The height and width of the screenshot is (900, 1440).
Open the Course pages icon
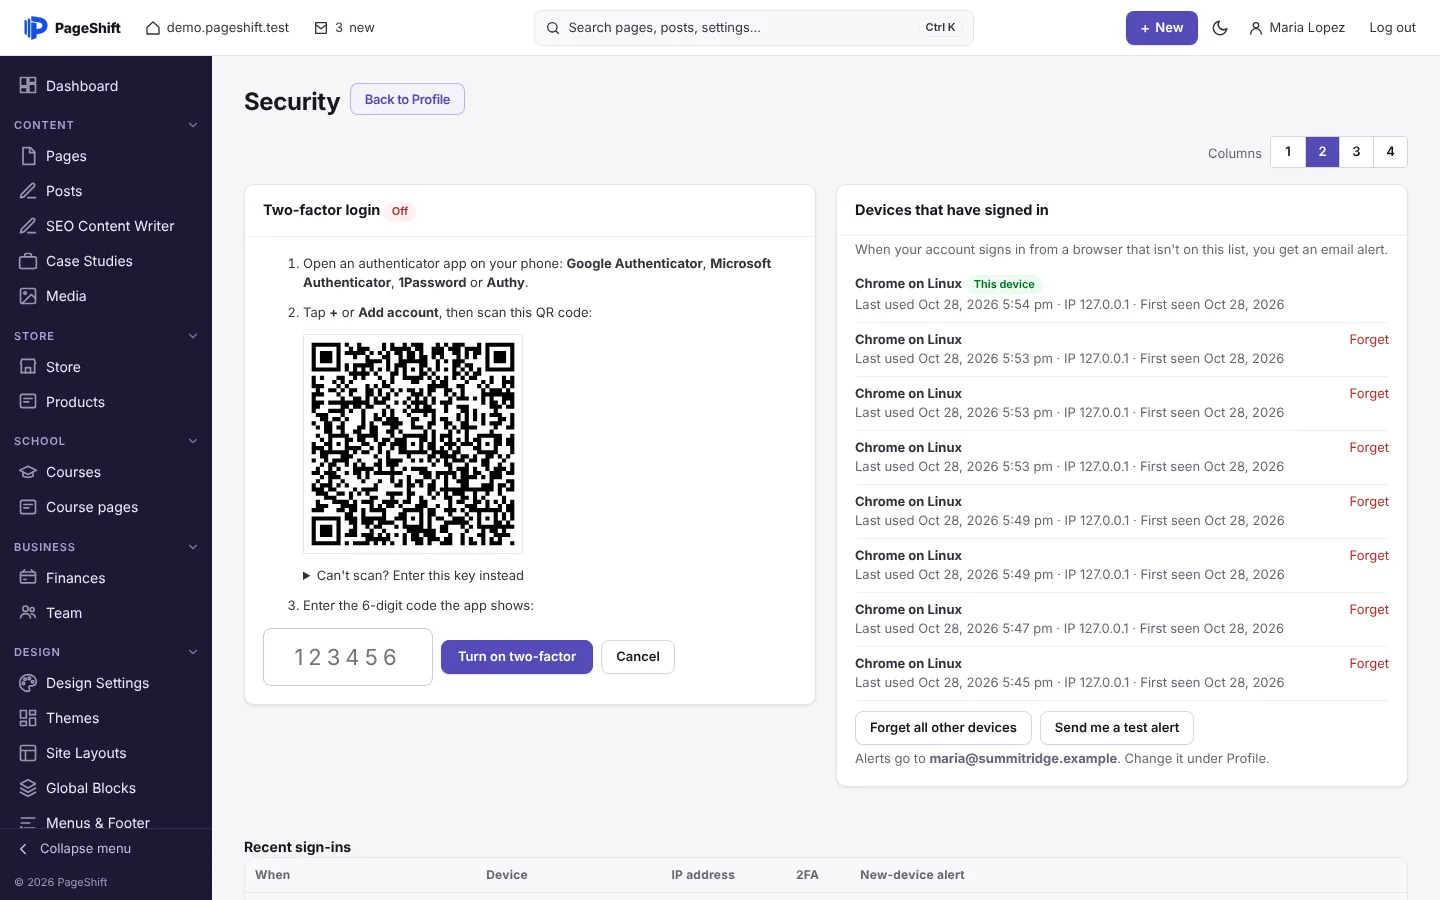tap(28, 507)
